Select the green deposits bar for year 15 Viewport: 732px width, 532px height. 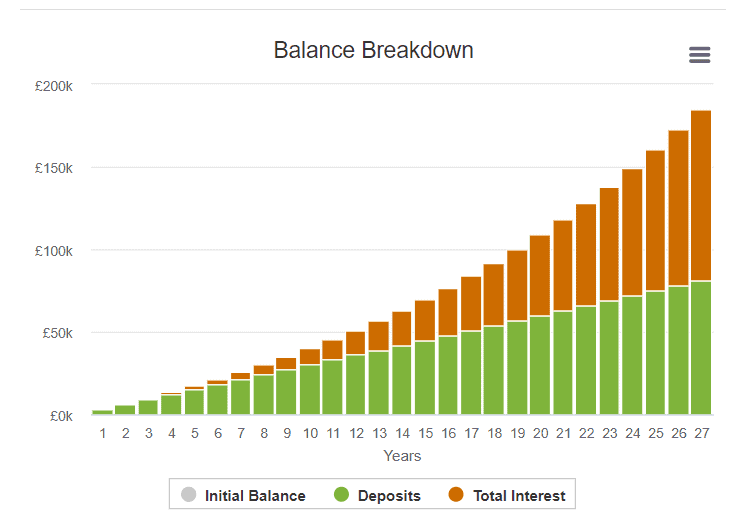click(425, 378)
